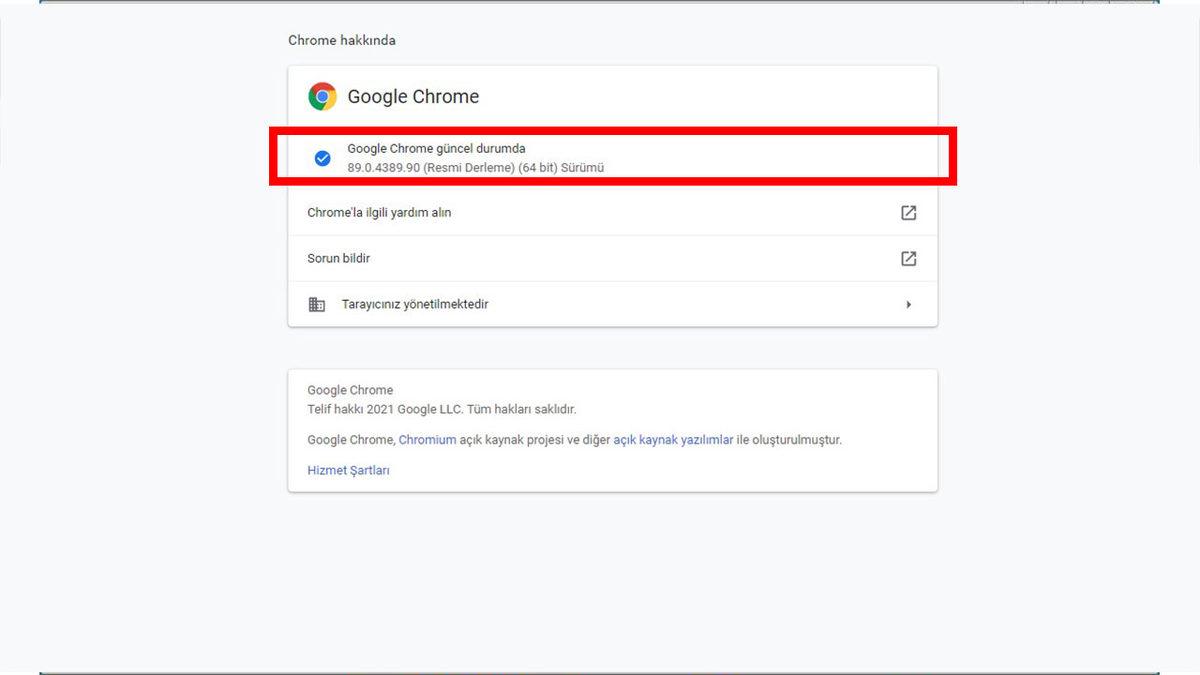Click the red tab bar at the top
1200x675 pixels.
[600, 4]
